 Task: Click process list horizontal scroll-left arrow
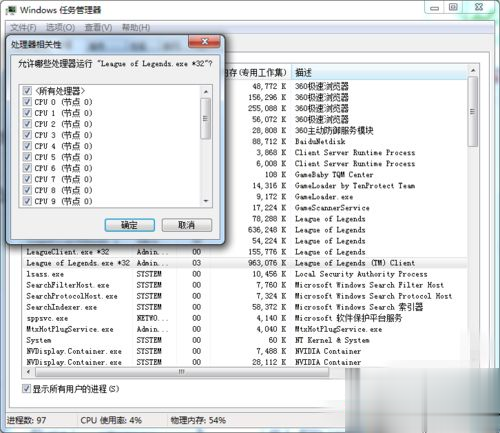(x=28, y=372)
